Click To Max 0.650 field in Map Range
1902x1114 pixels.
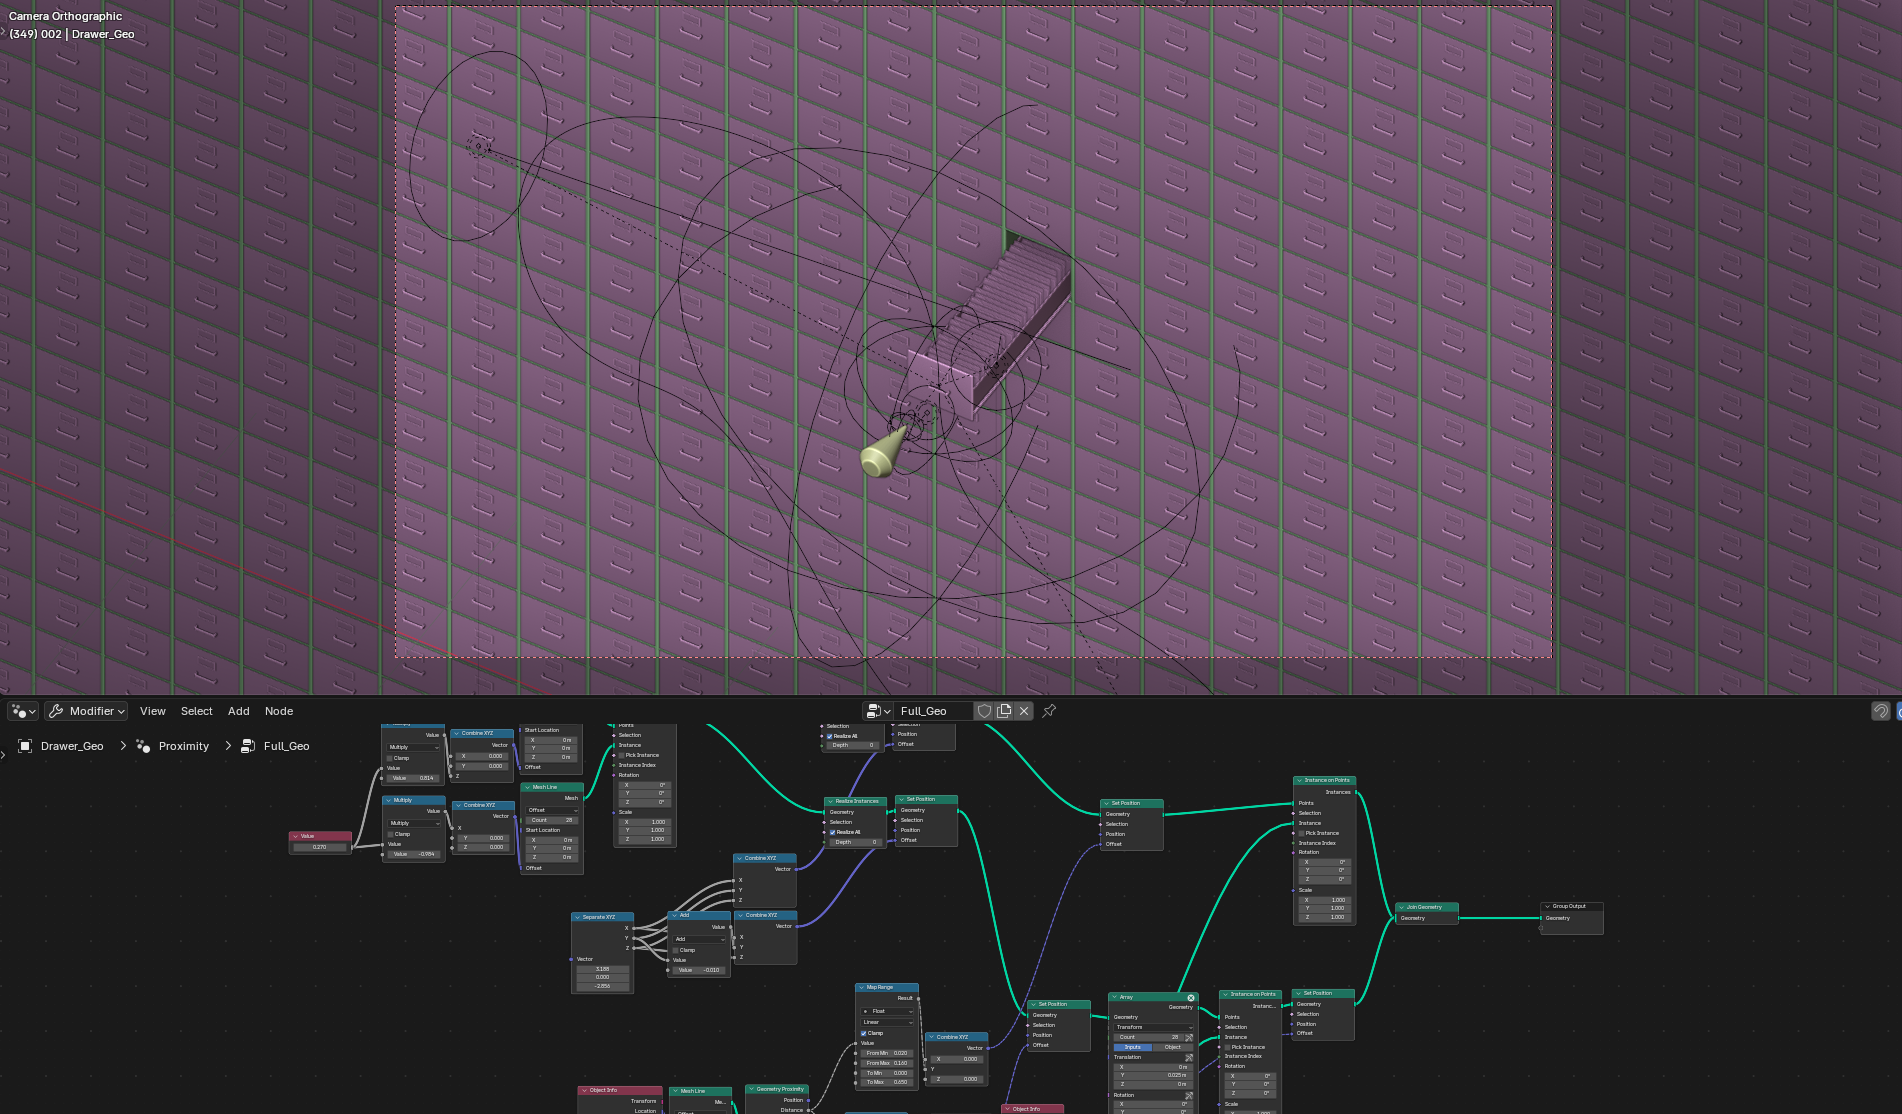coord(887,1082)
